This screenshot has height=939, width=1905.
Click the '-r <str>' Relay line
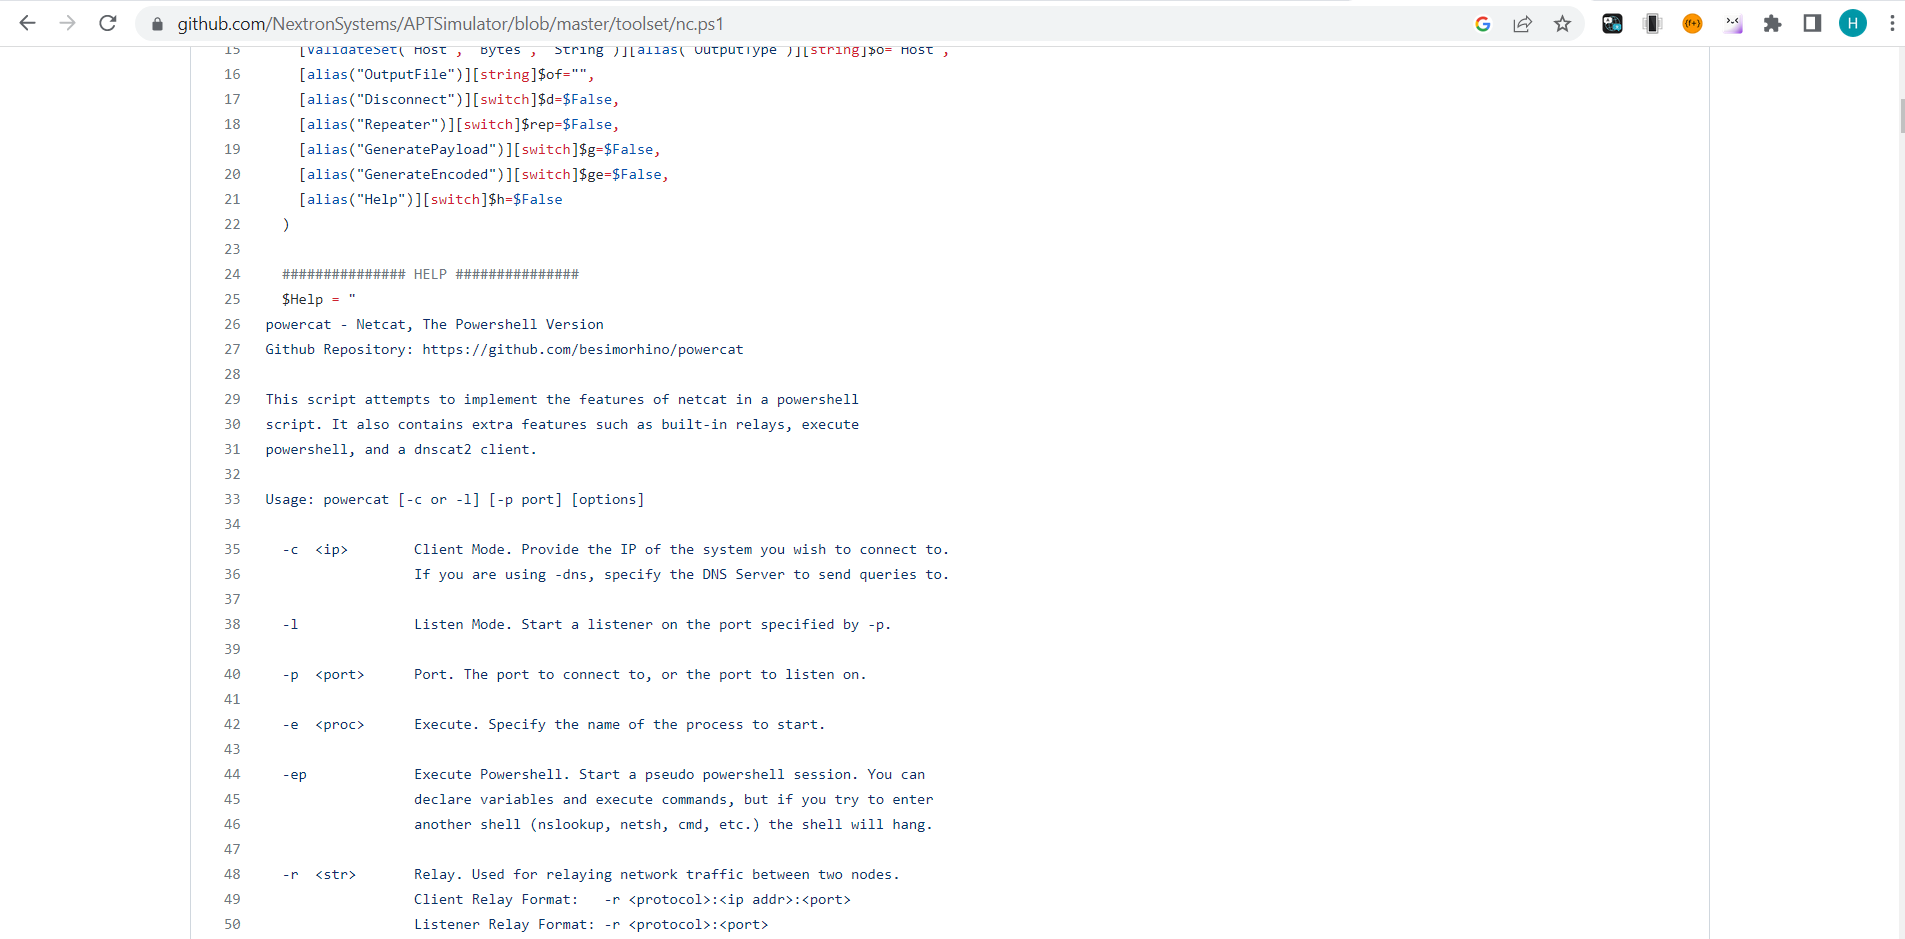(590, 874)
